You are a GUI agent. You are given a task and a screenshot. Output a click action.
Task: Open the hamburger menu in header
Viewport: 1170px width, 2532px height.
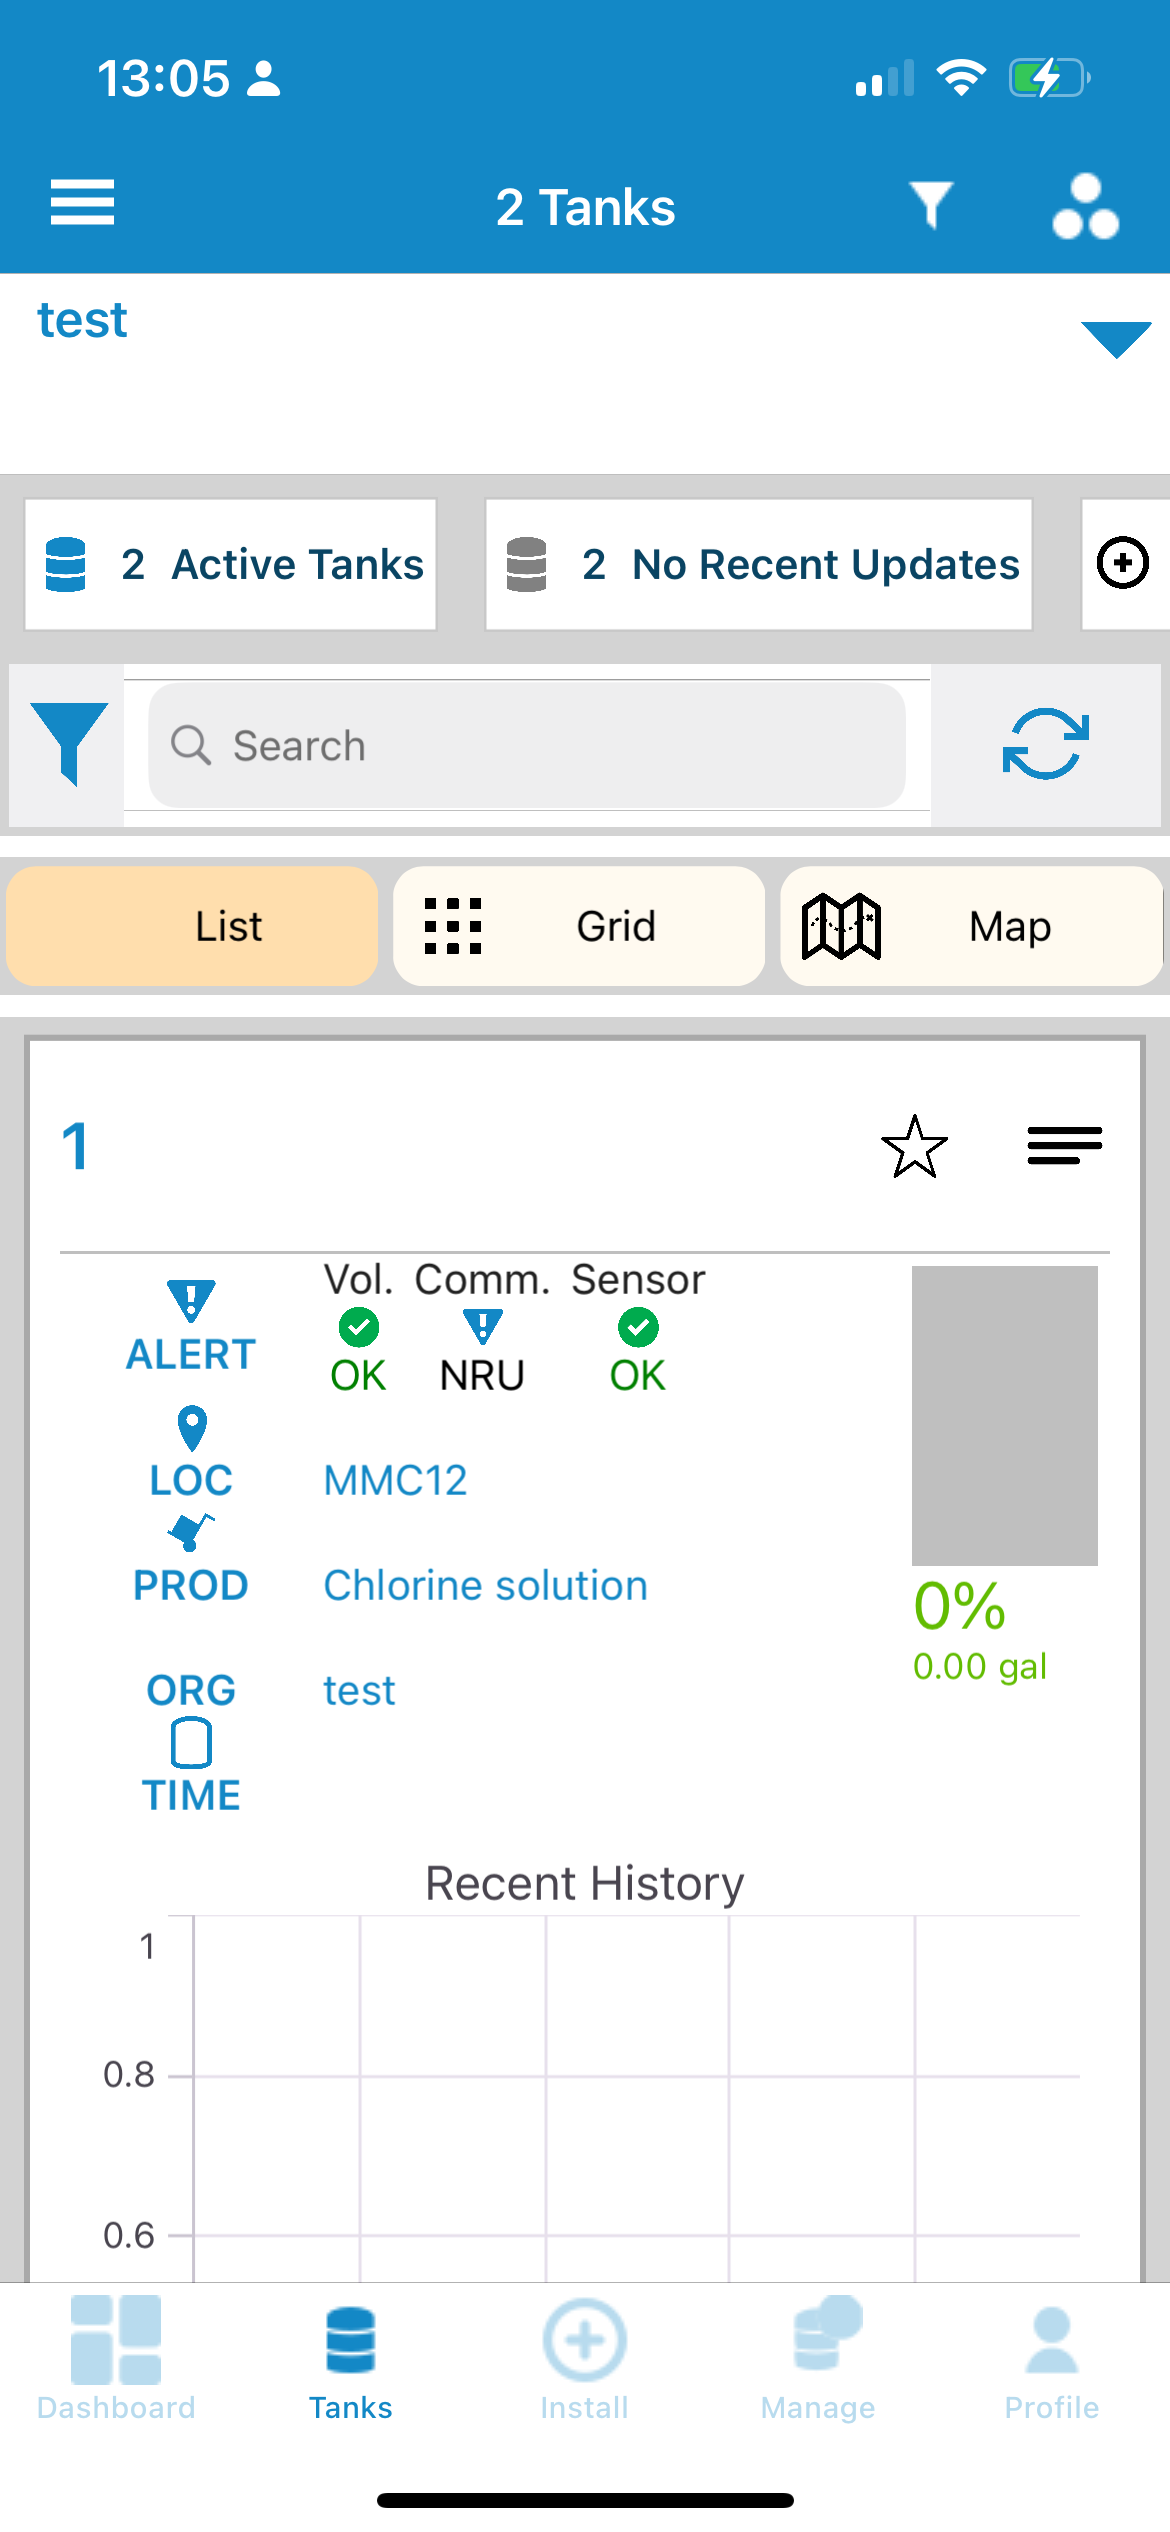82,203
